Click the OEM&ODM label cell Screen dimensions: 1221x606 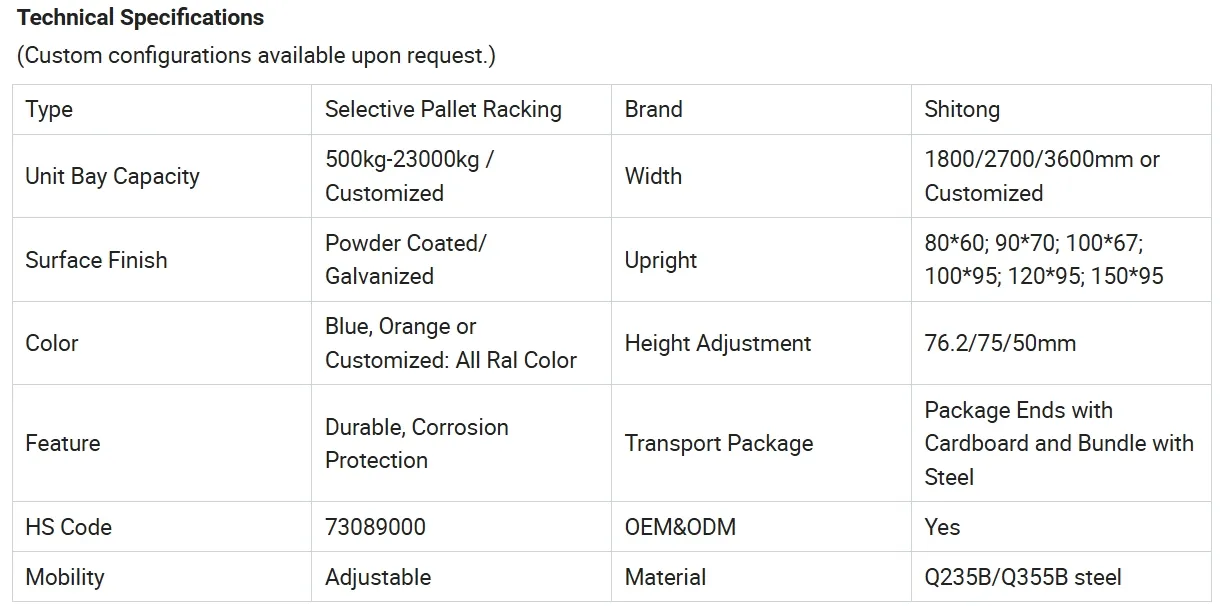(x=680, y=527)
